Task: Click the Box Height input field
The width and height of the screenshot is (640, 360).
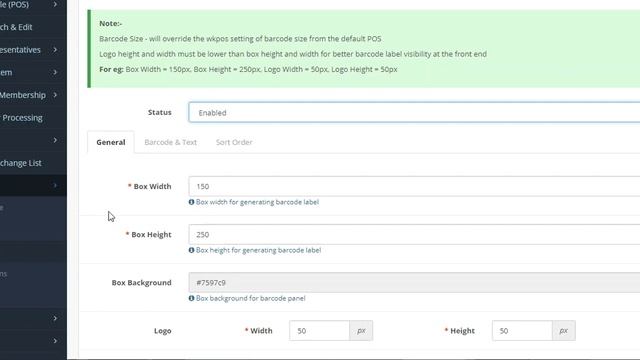Action: pyautogui.click(x=414, y=234)
